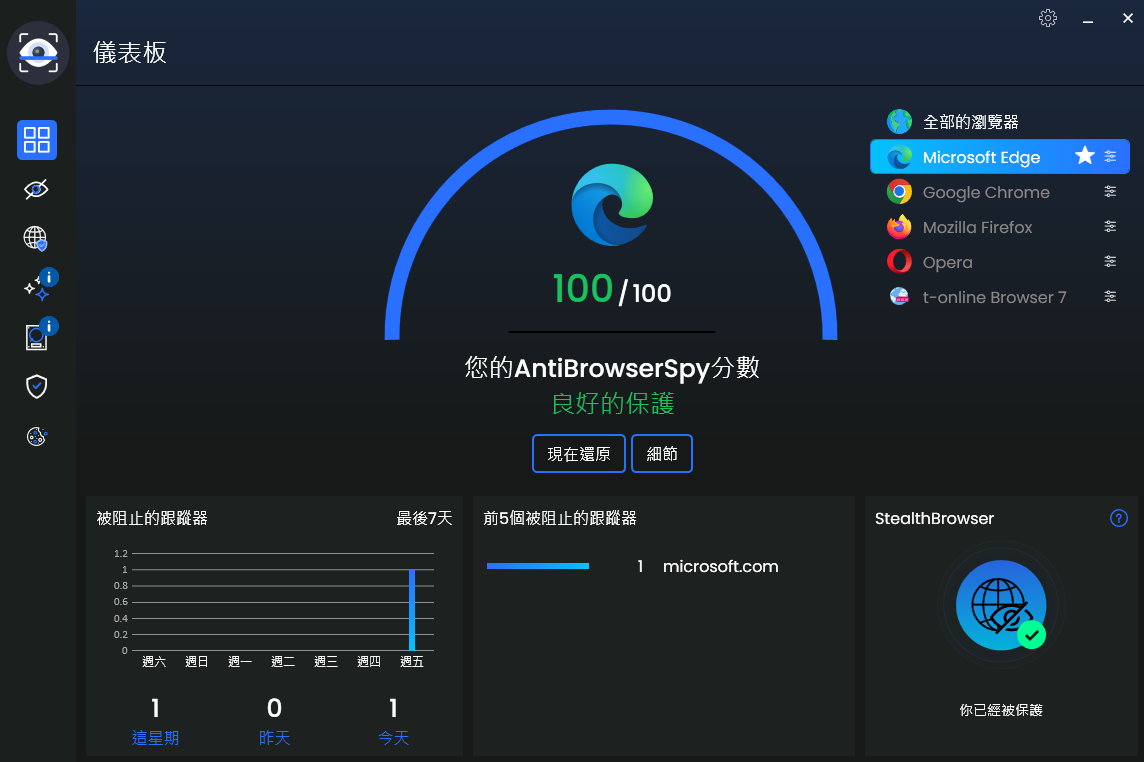
Task: Click the 這星期 tracker count link
Action: (x=155, y=738)
